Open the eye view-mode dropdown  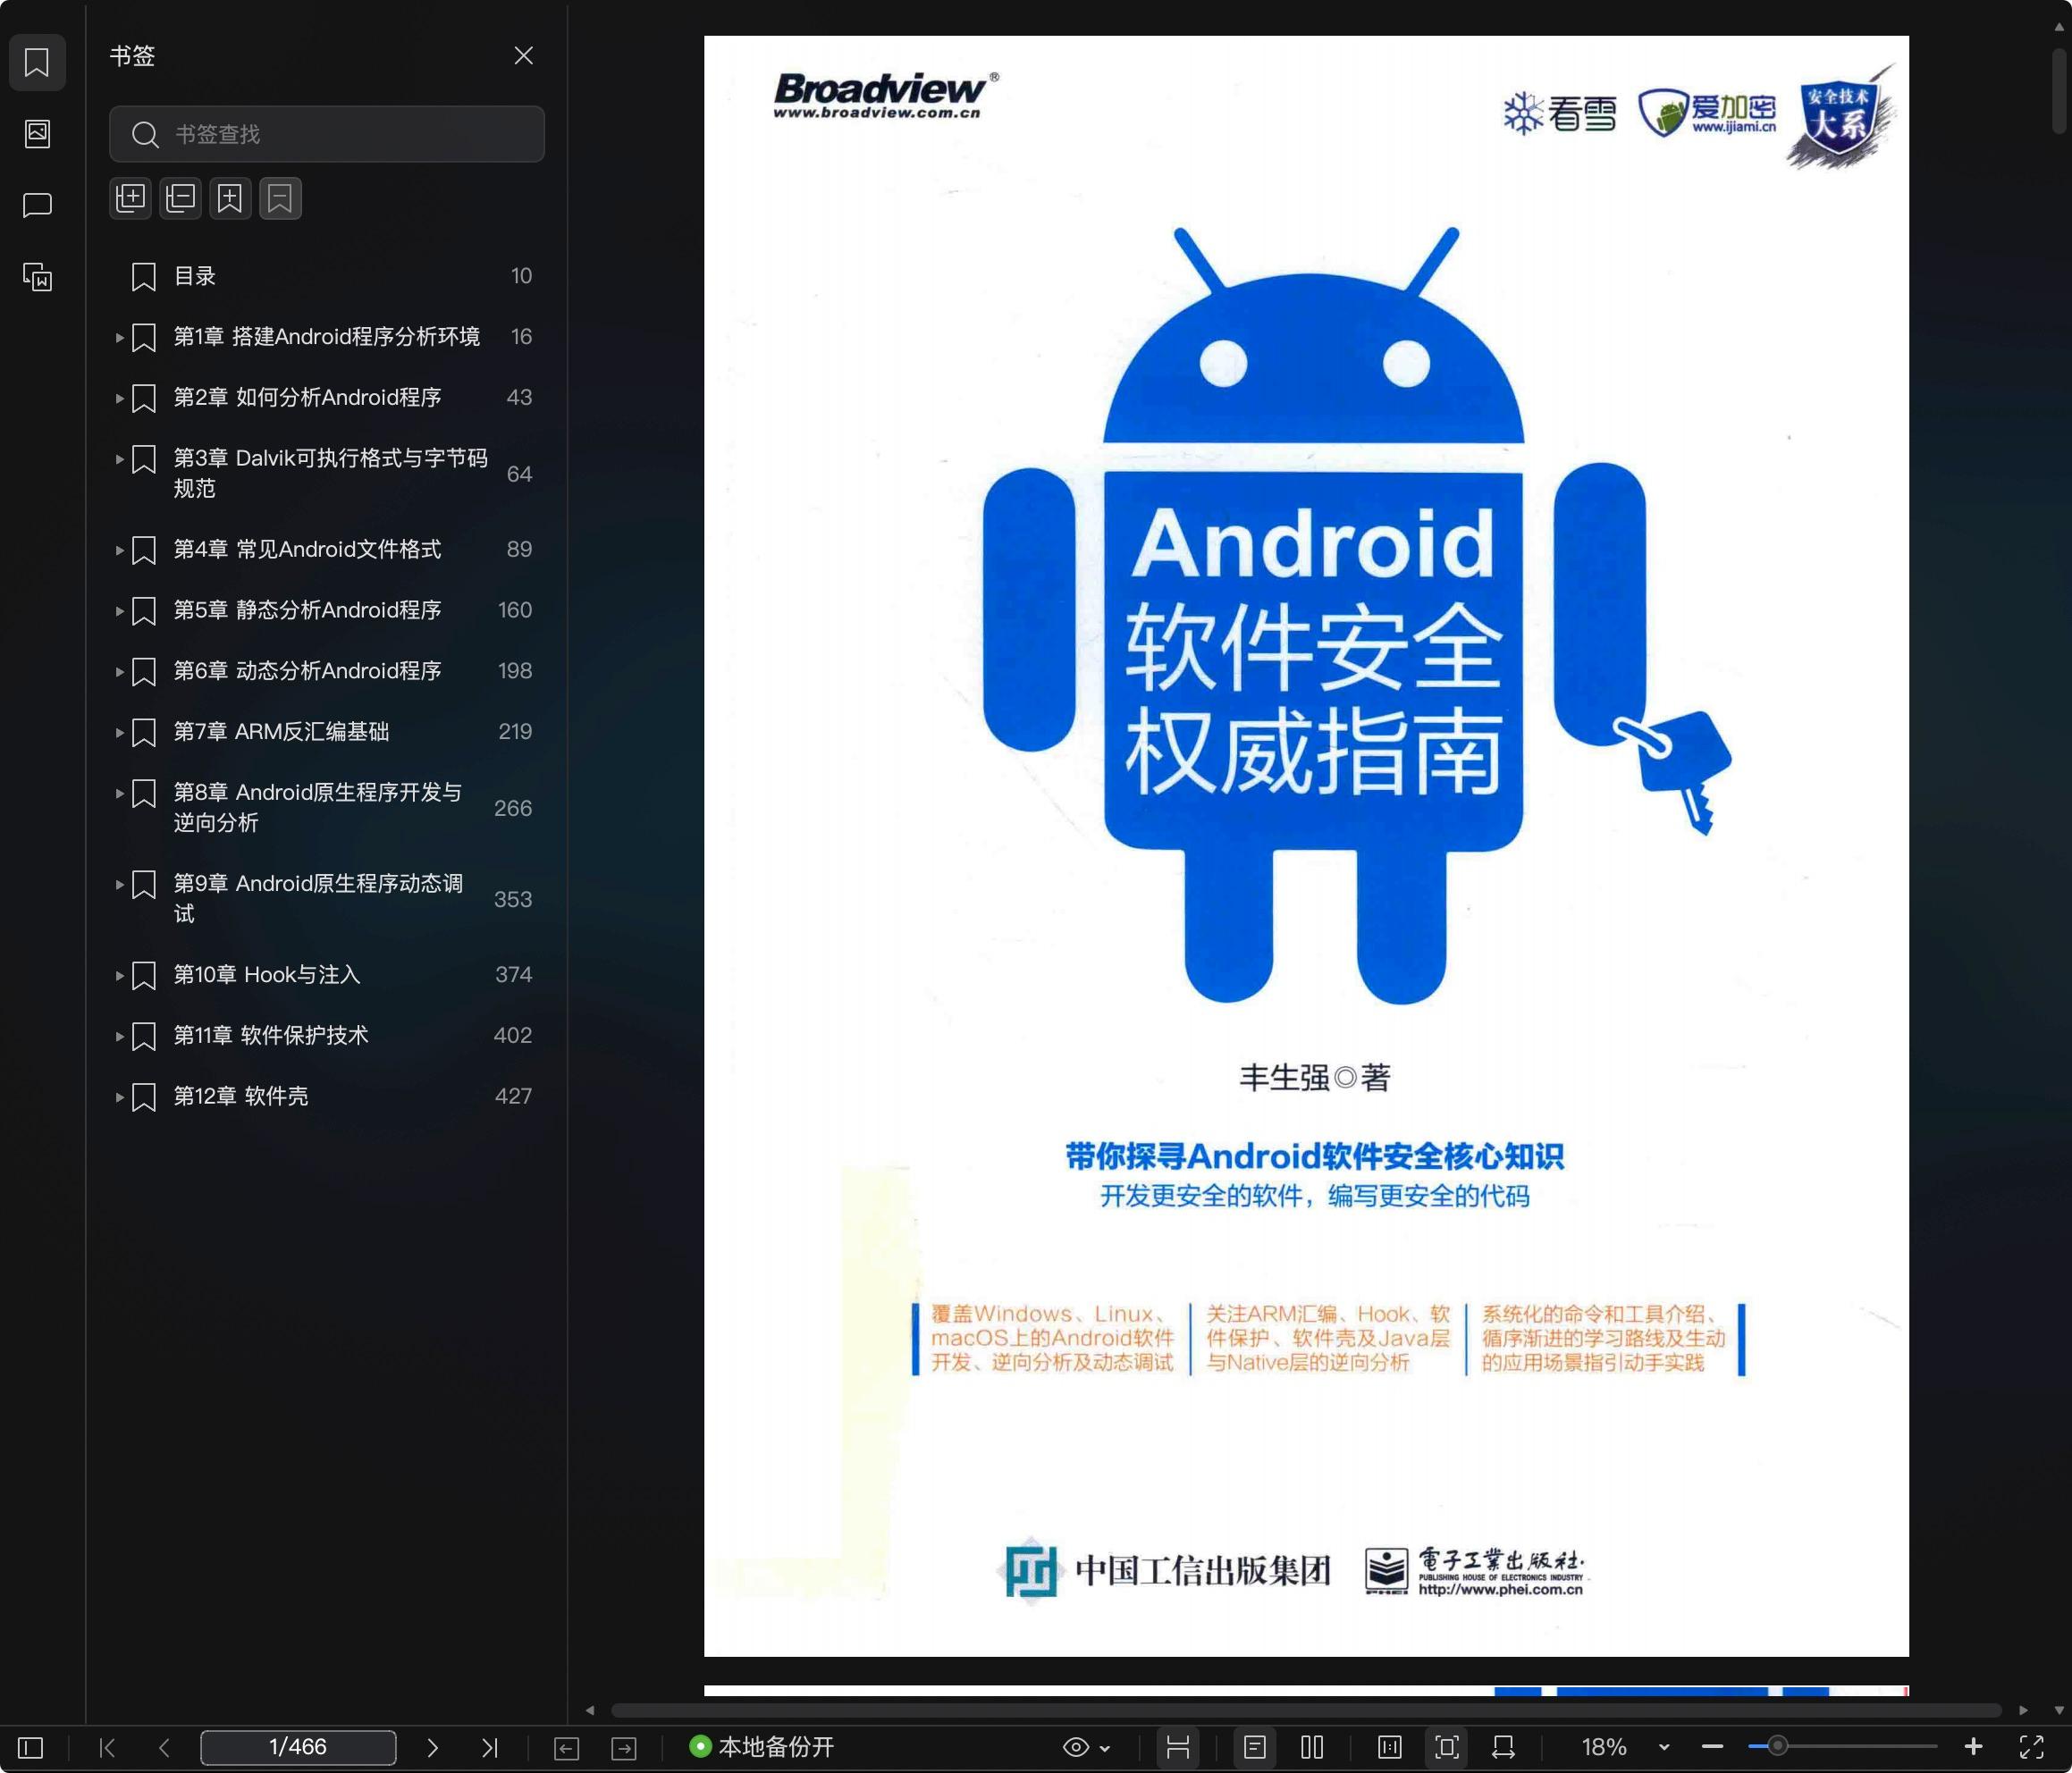(1086, 1747)
